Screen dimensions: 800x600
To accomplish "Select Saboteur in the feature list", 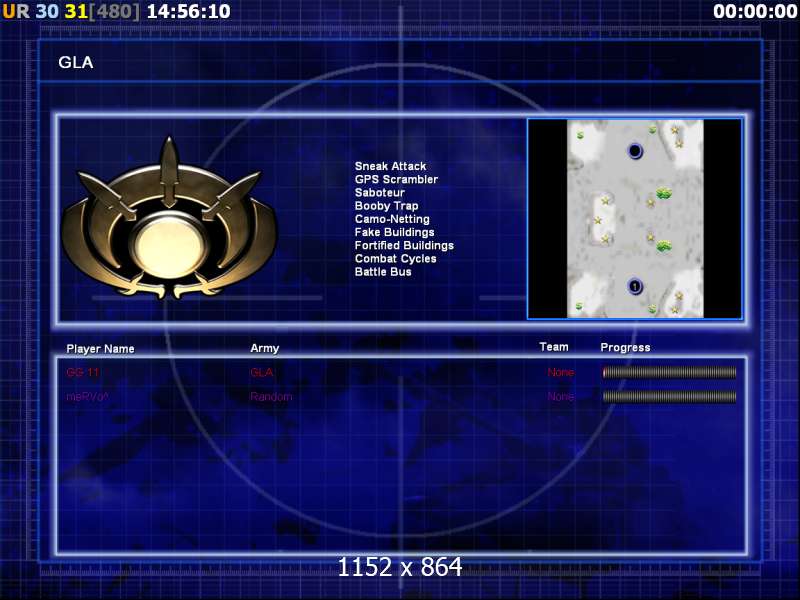I will tap(380, 193).
